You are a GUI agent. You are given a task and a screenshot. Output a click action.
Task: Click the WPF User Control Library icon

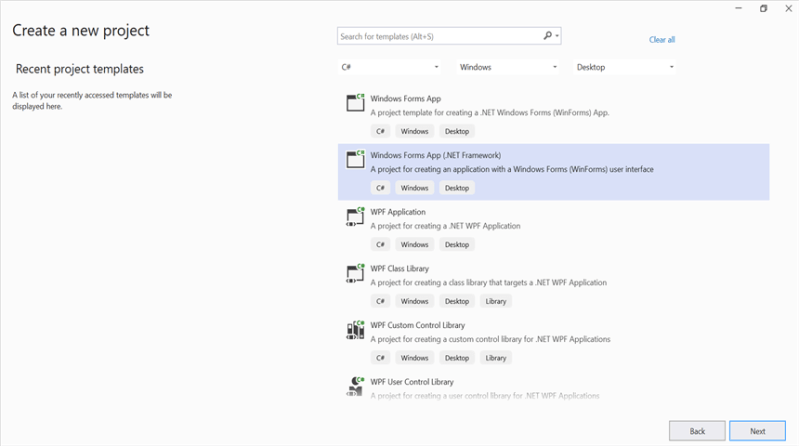click(355, 386)
